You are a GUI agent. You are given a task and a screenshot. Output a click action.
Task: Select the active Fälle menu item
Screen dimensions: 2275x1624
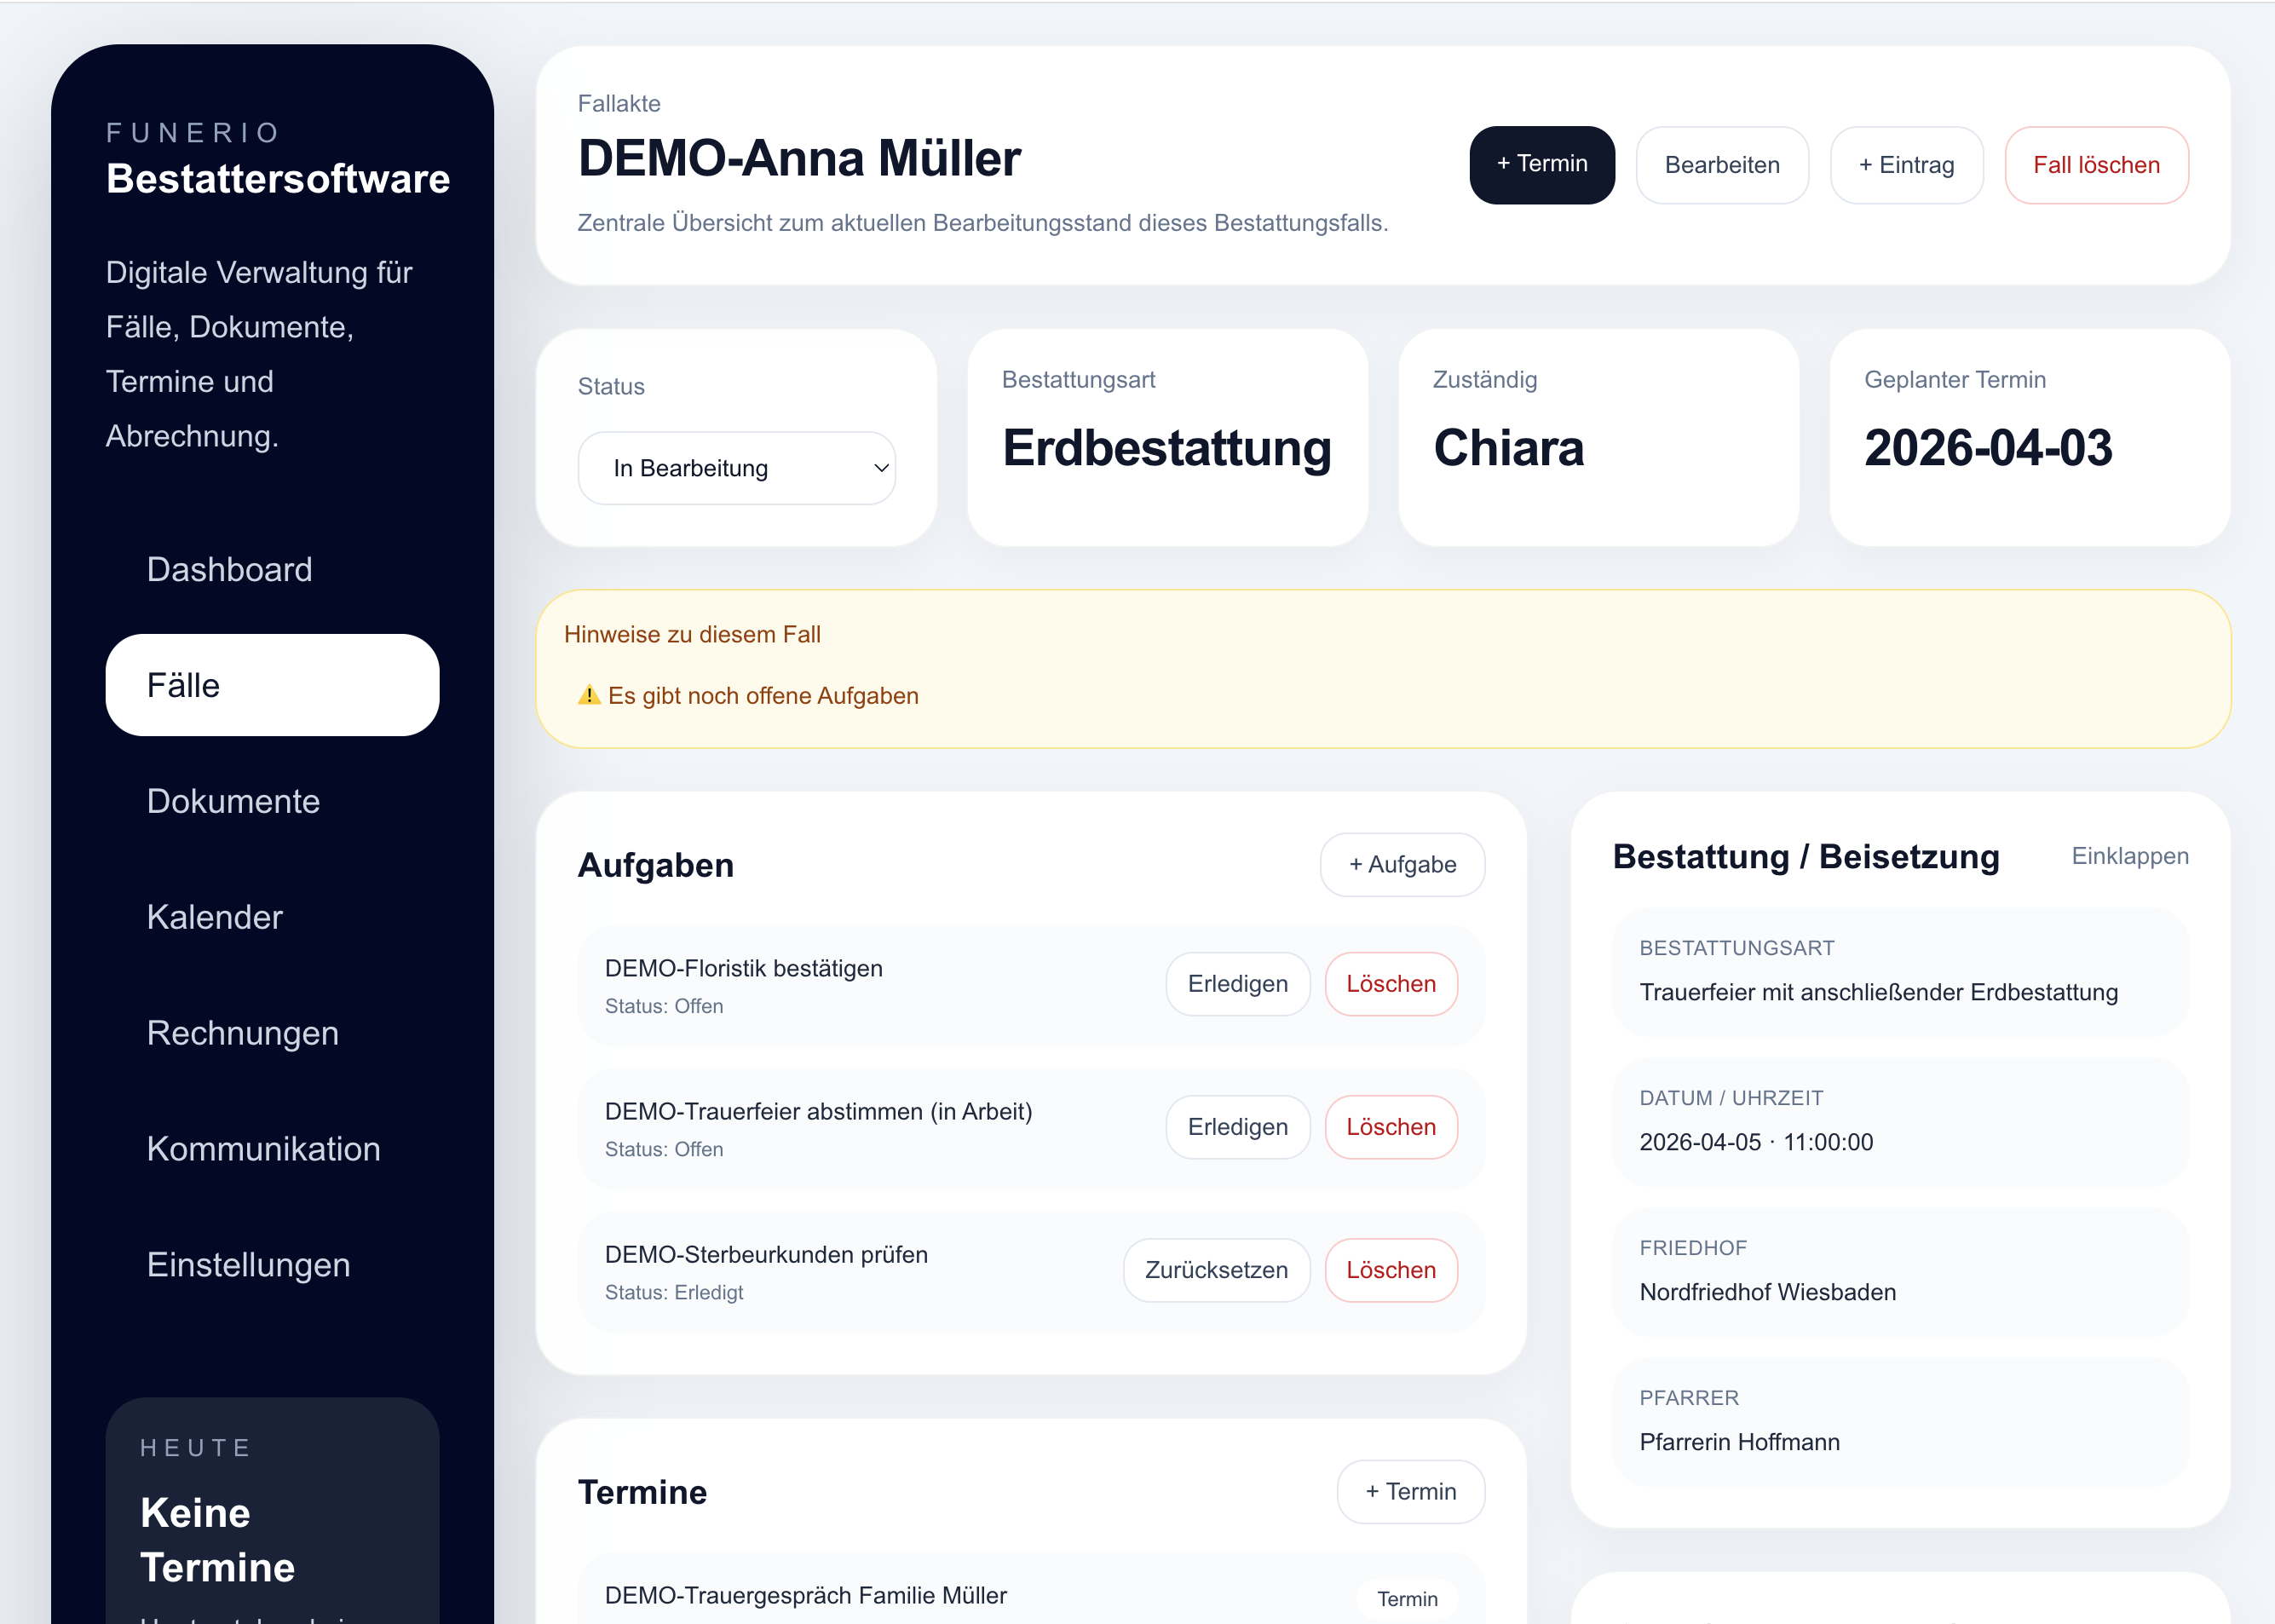point(272,685)
